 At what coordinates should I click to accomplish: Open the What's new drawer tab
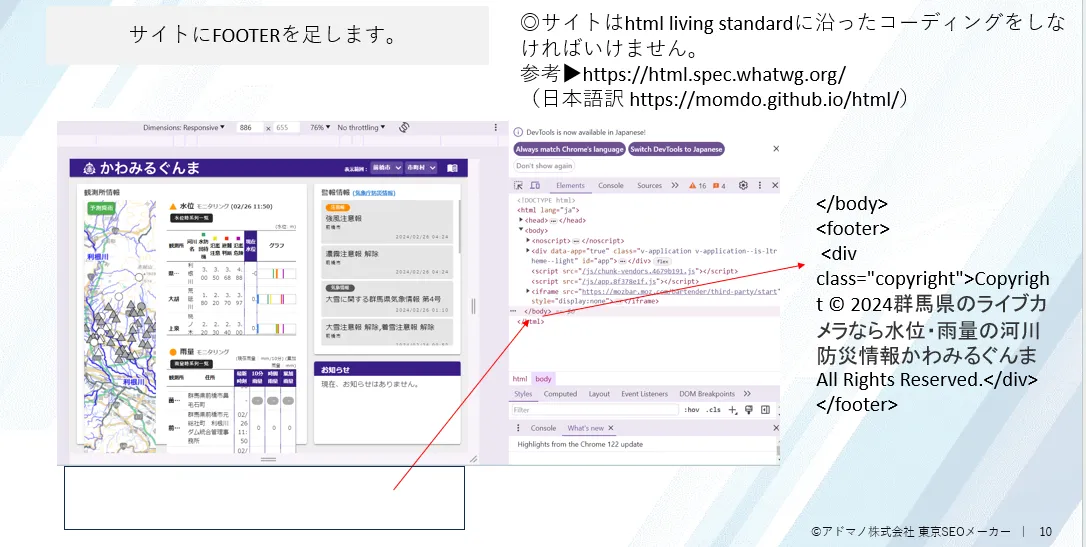pos(586,428)
